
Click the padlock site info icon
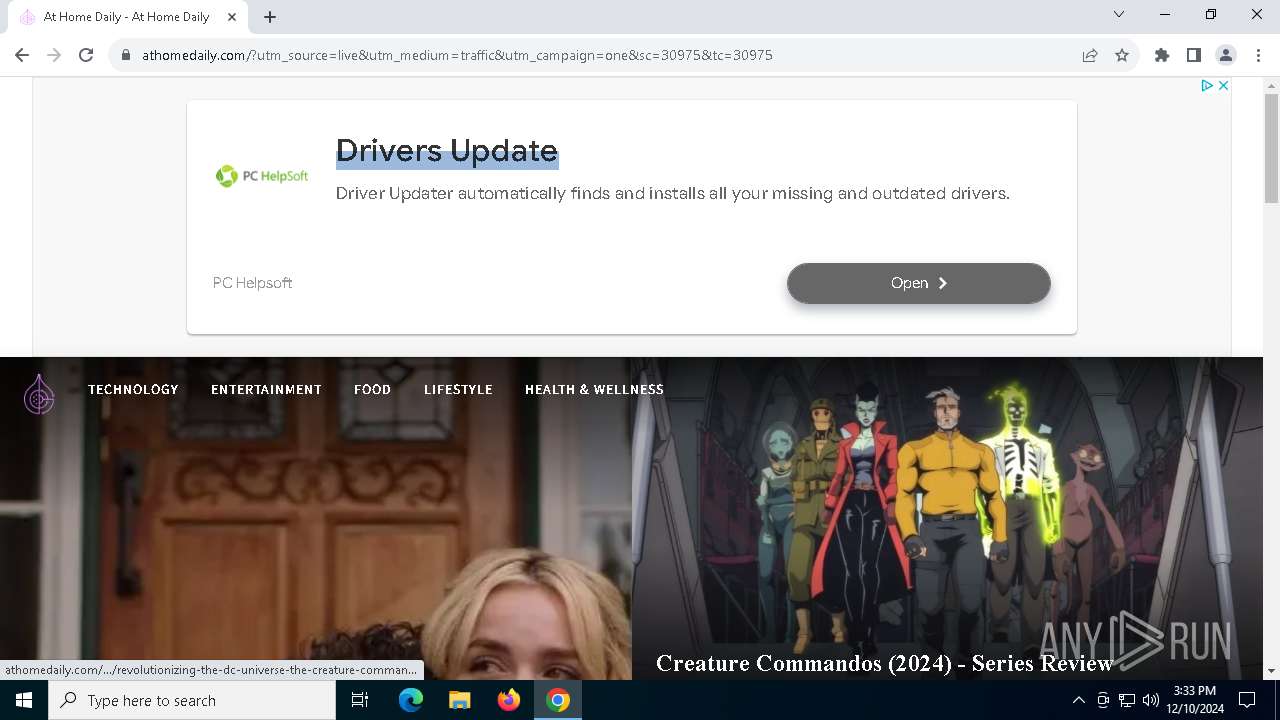tap(126, 55)
